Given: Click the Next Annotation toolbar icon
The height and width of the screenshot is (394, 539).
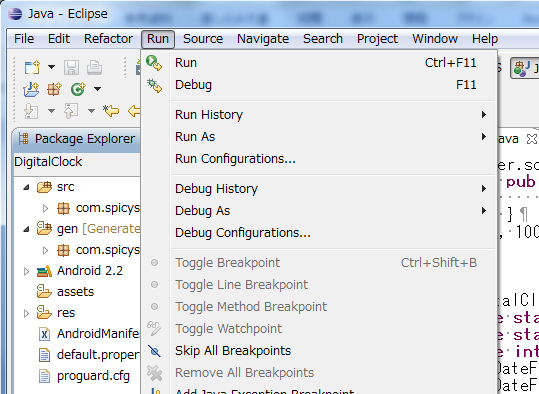Looking at the screenshot, I should (x=31, y=111).
